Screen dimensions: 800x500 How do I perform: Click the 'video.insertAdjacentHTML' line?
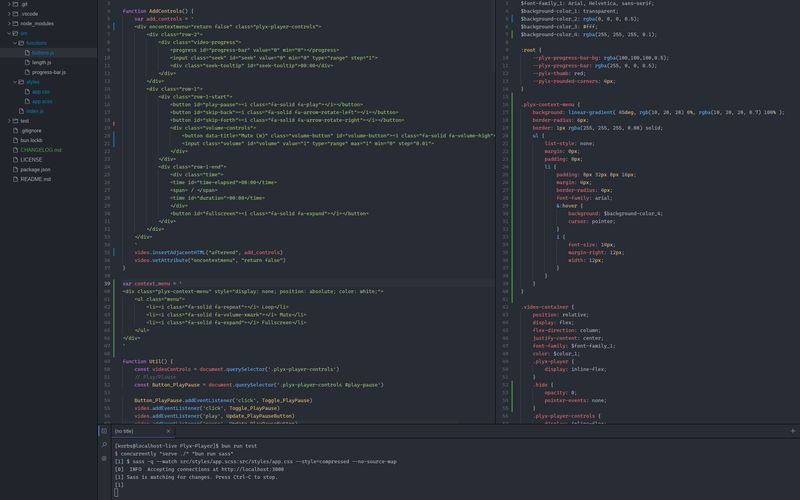209,252
